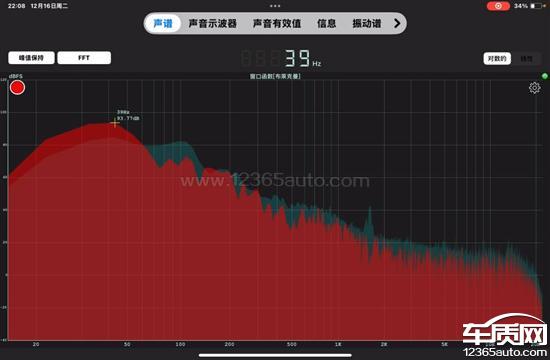Image resolution: width=550 pixels, height=360 pixels.
Task: Open the window function 窗口函数 selector
Action: (275, 76)
